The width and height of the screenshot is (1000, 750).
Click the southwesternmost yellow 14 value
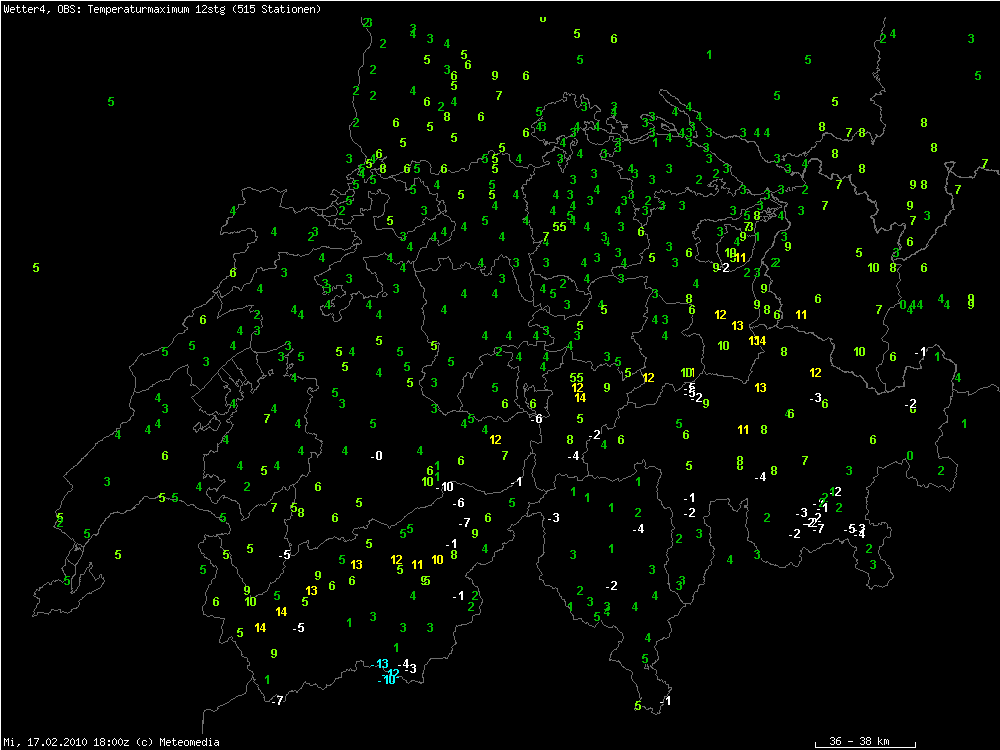(260, 628)
